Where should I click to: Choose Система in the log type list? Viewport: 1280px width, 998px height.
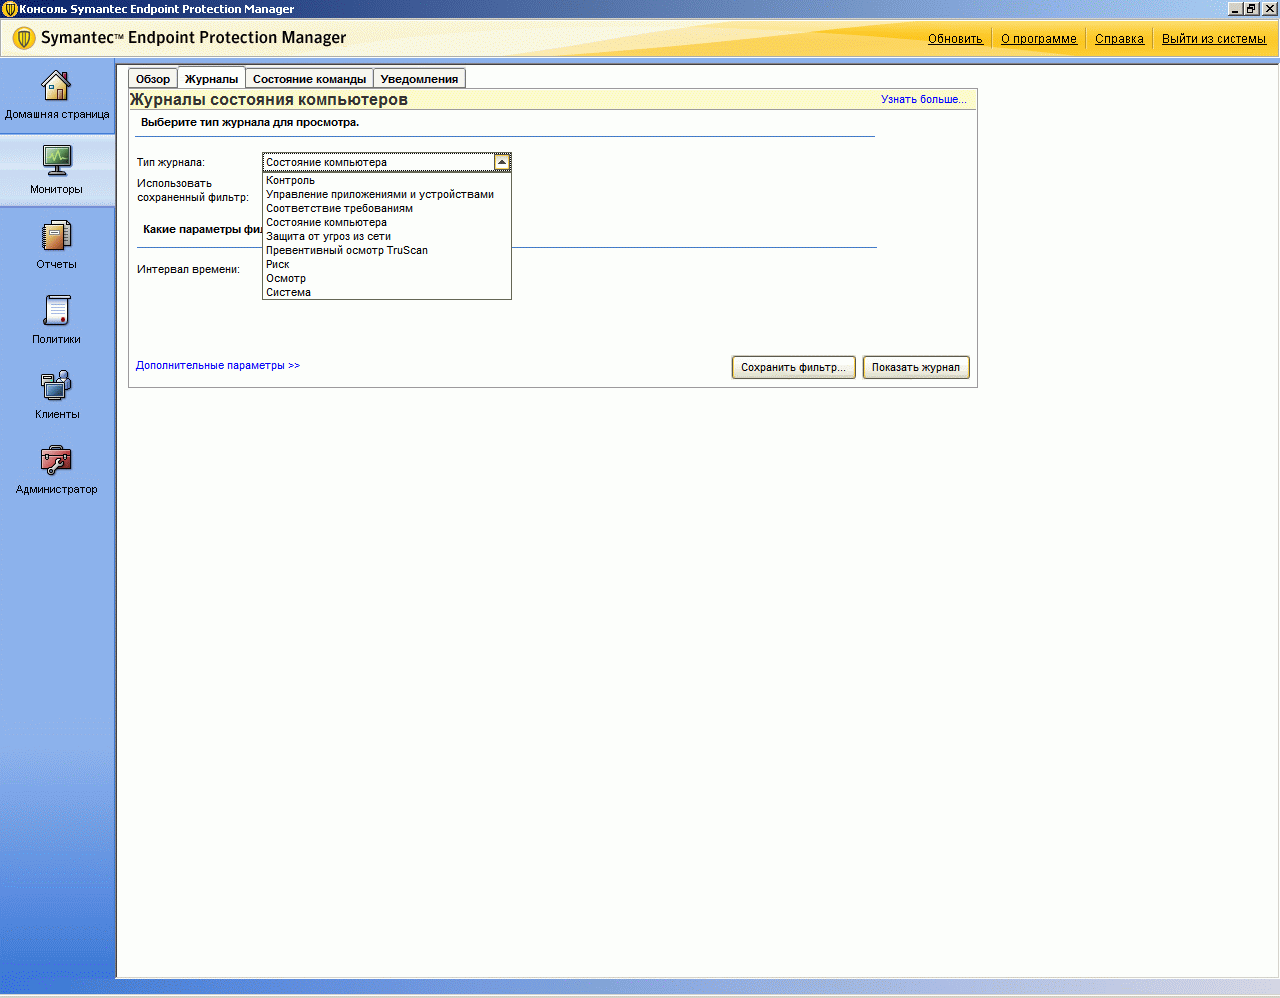(387, 292)
